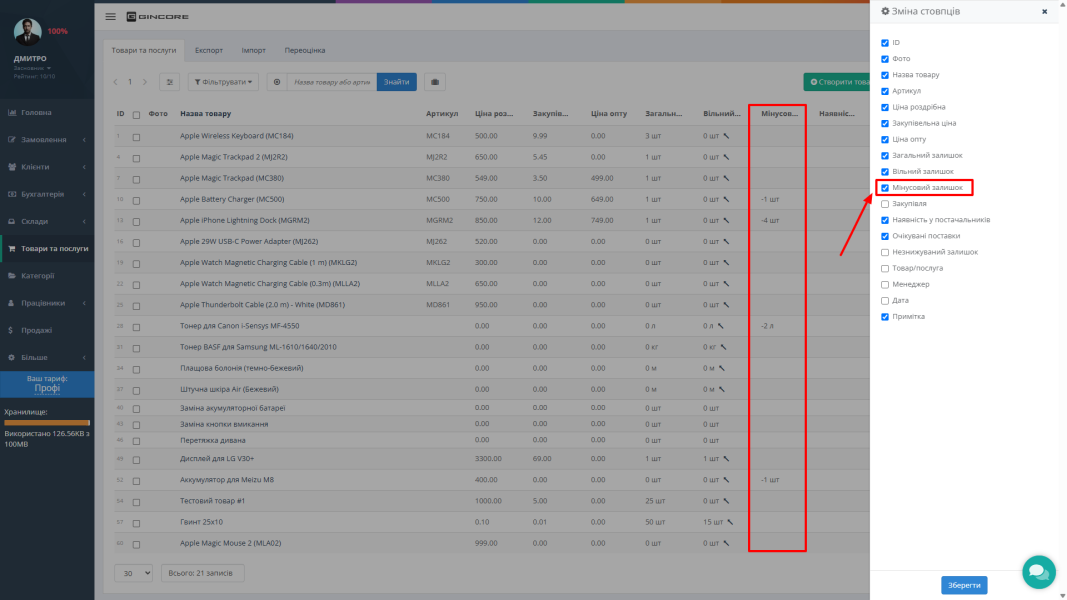This screenshot has height=600, width=1067.
Task: Enable the Закупівля column checkbox
Action: point(885,204)
